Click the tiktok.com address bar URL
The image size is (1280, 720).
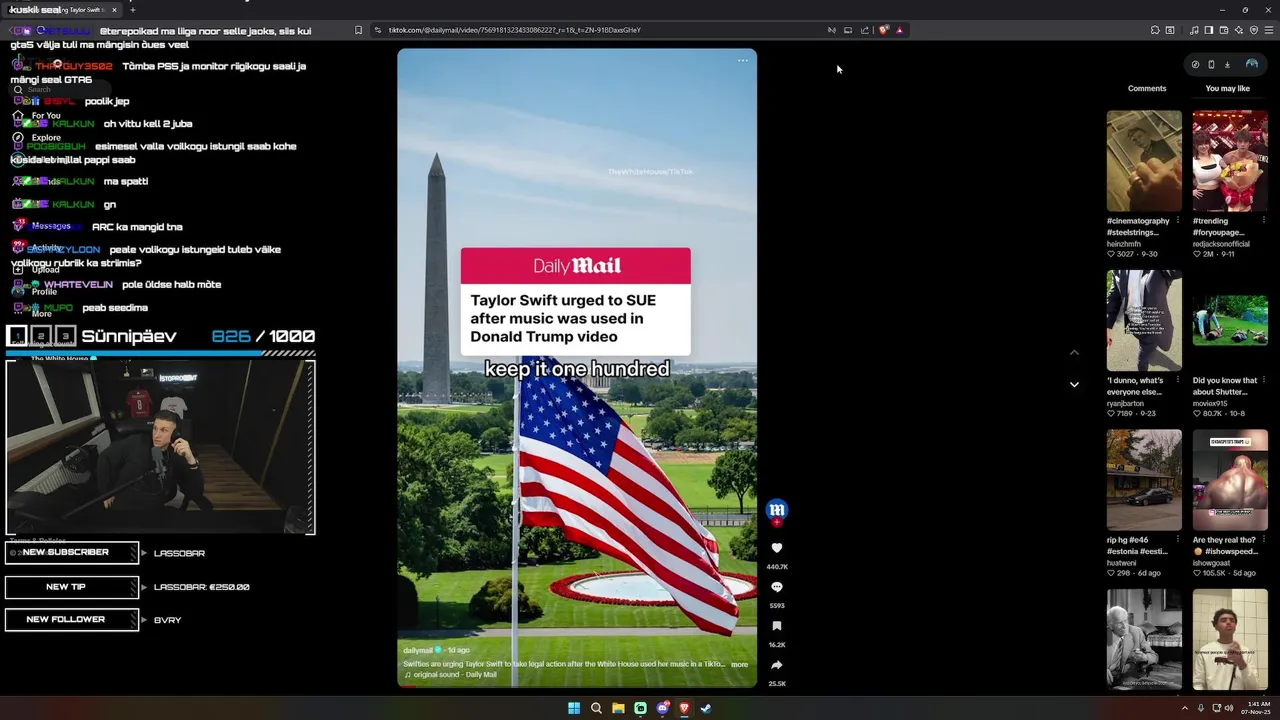(514, 30)
